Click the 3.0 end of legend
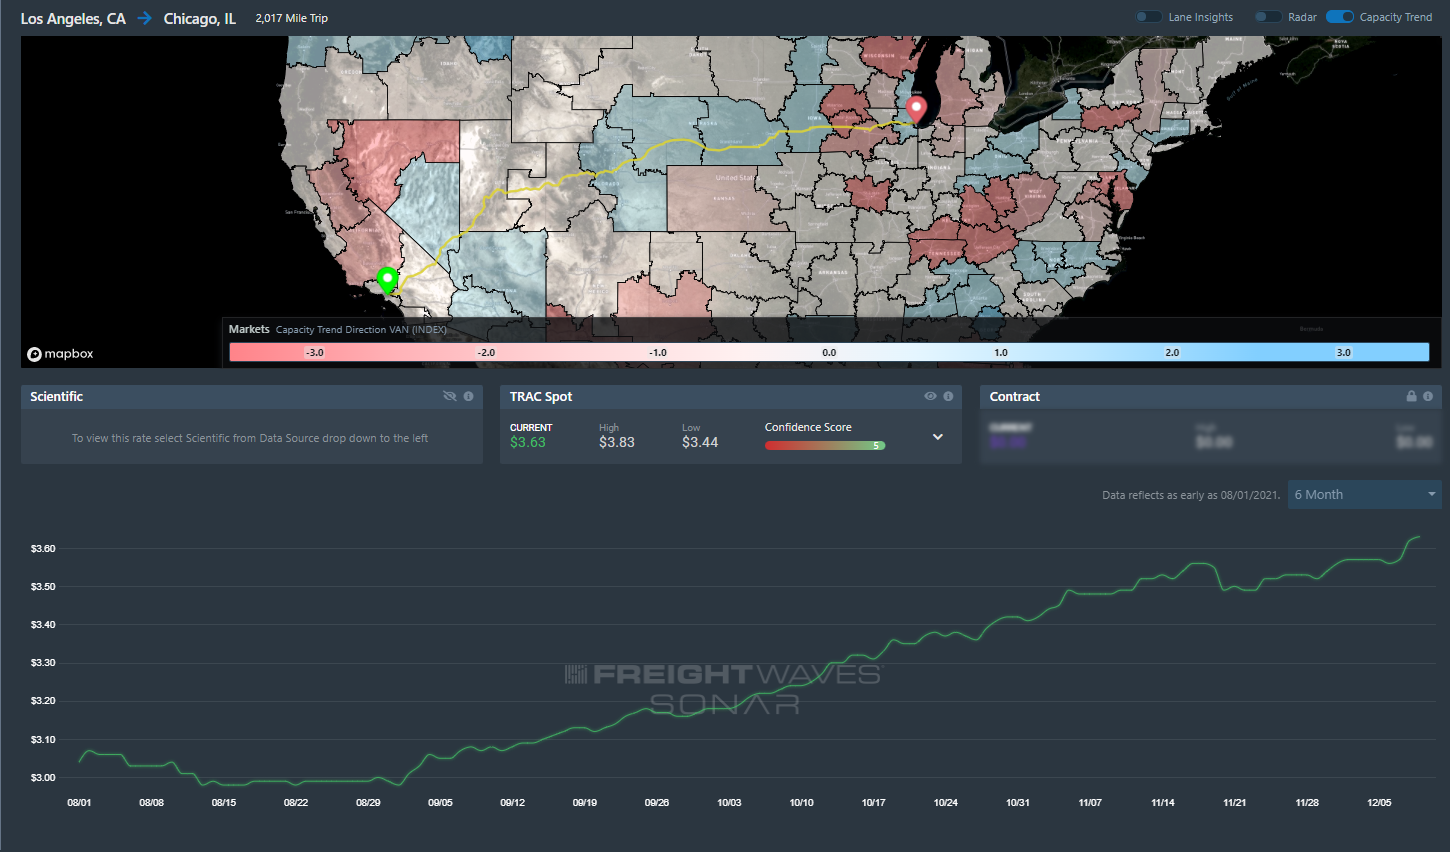 coord(1344,352)
